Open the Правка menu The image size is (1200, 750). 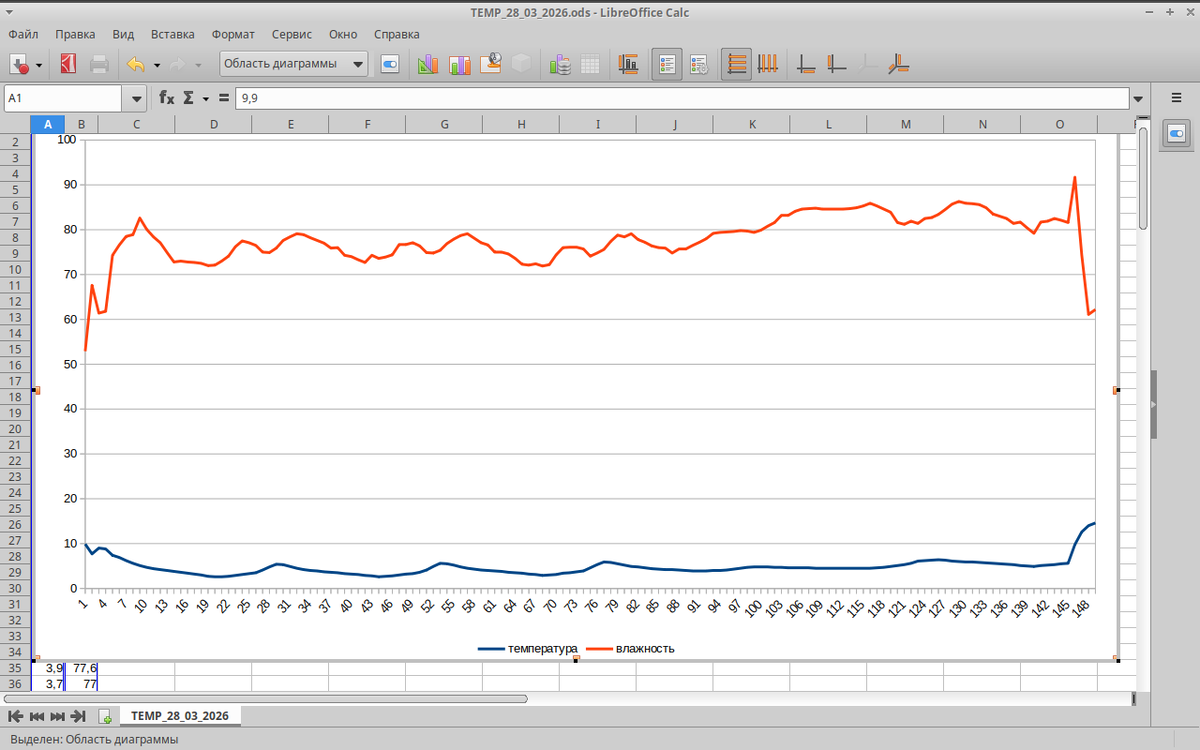pyautogui.click(x=76, y=34)
